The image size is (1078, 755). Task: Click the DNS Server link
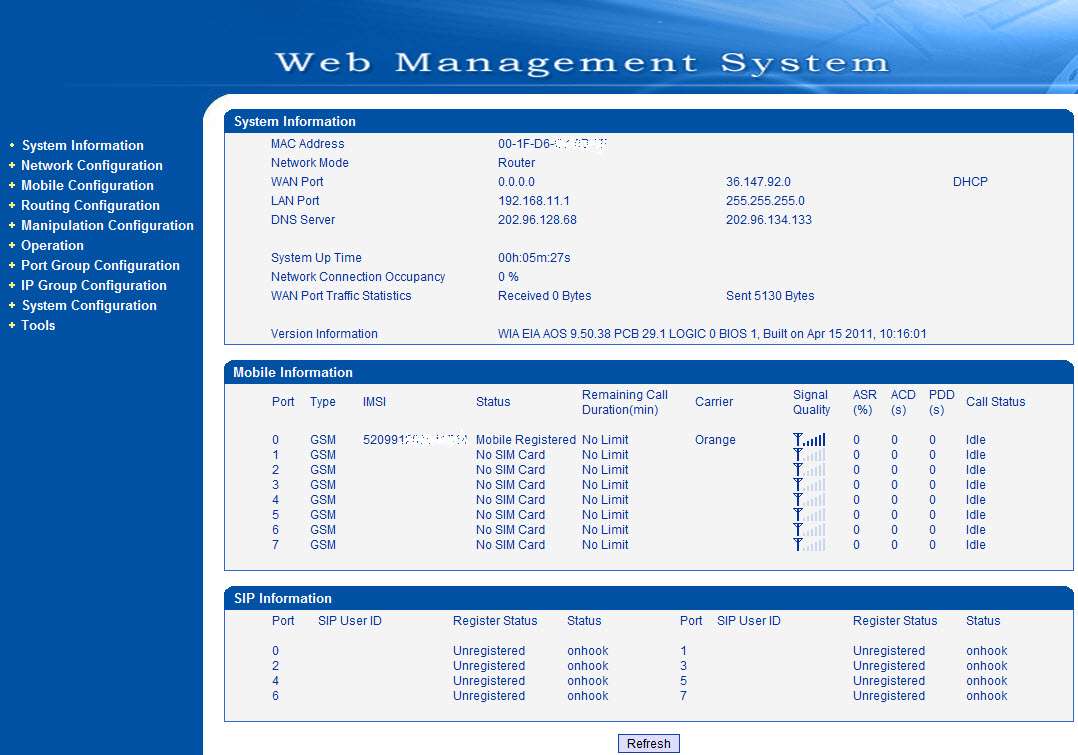(303, 219)
